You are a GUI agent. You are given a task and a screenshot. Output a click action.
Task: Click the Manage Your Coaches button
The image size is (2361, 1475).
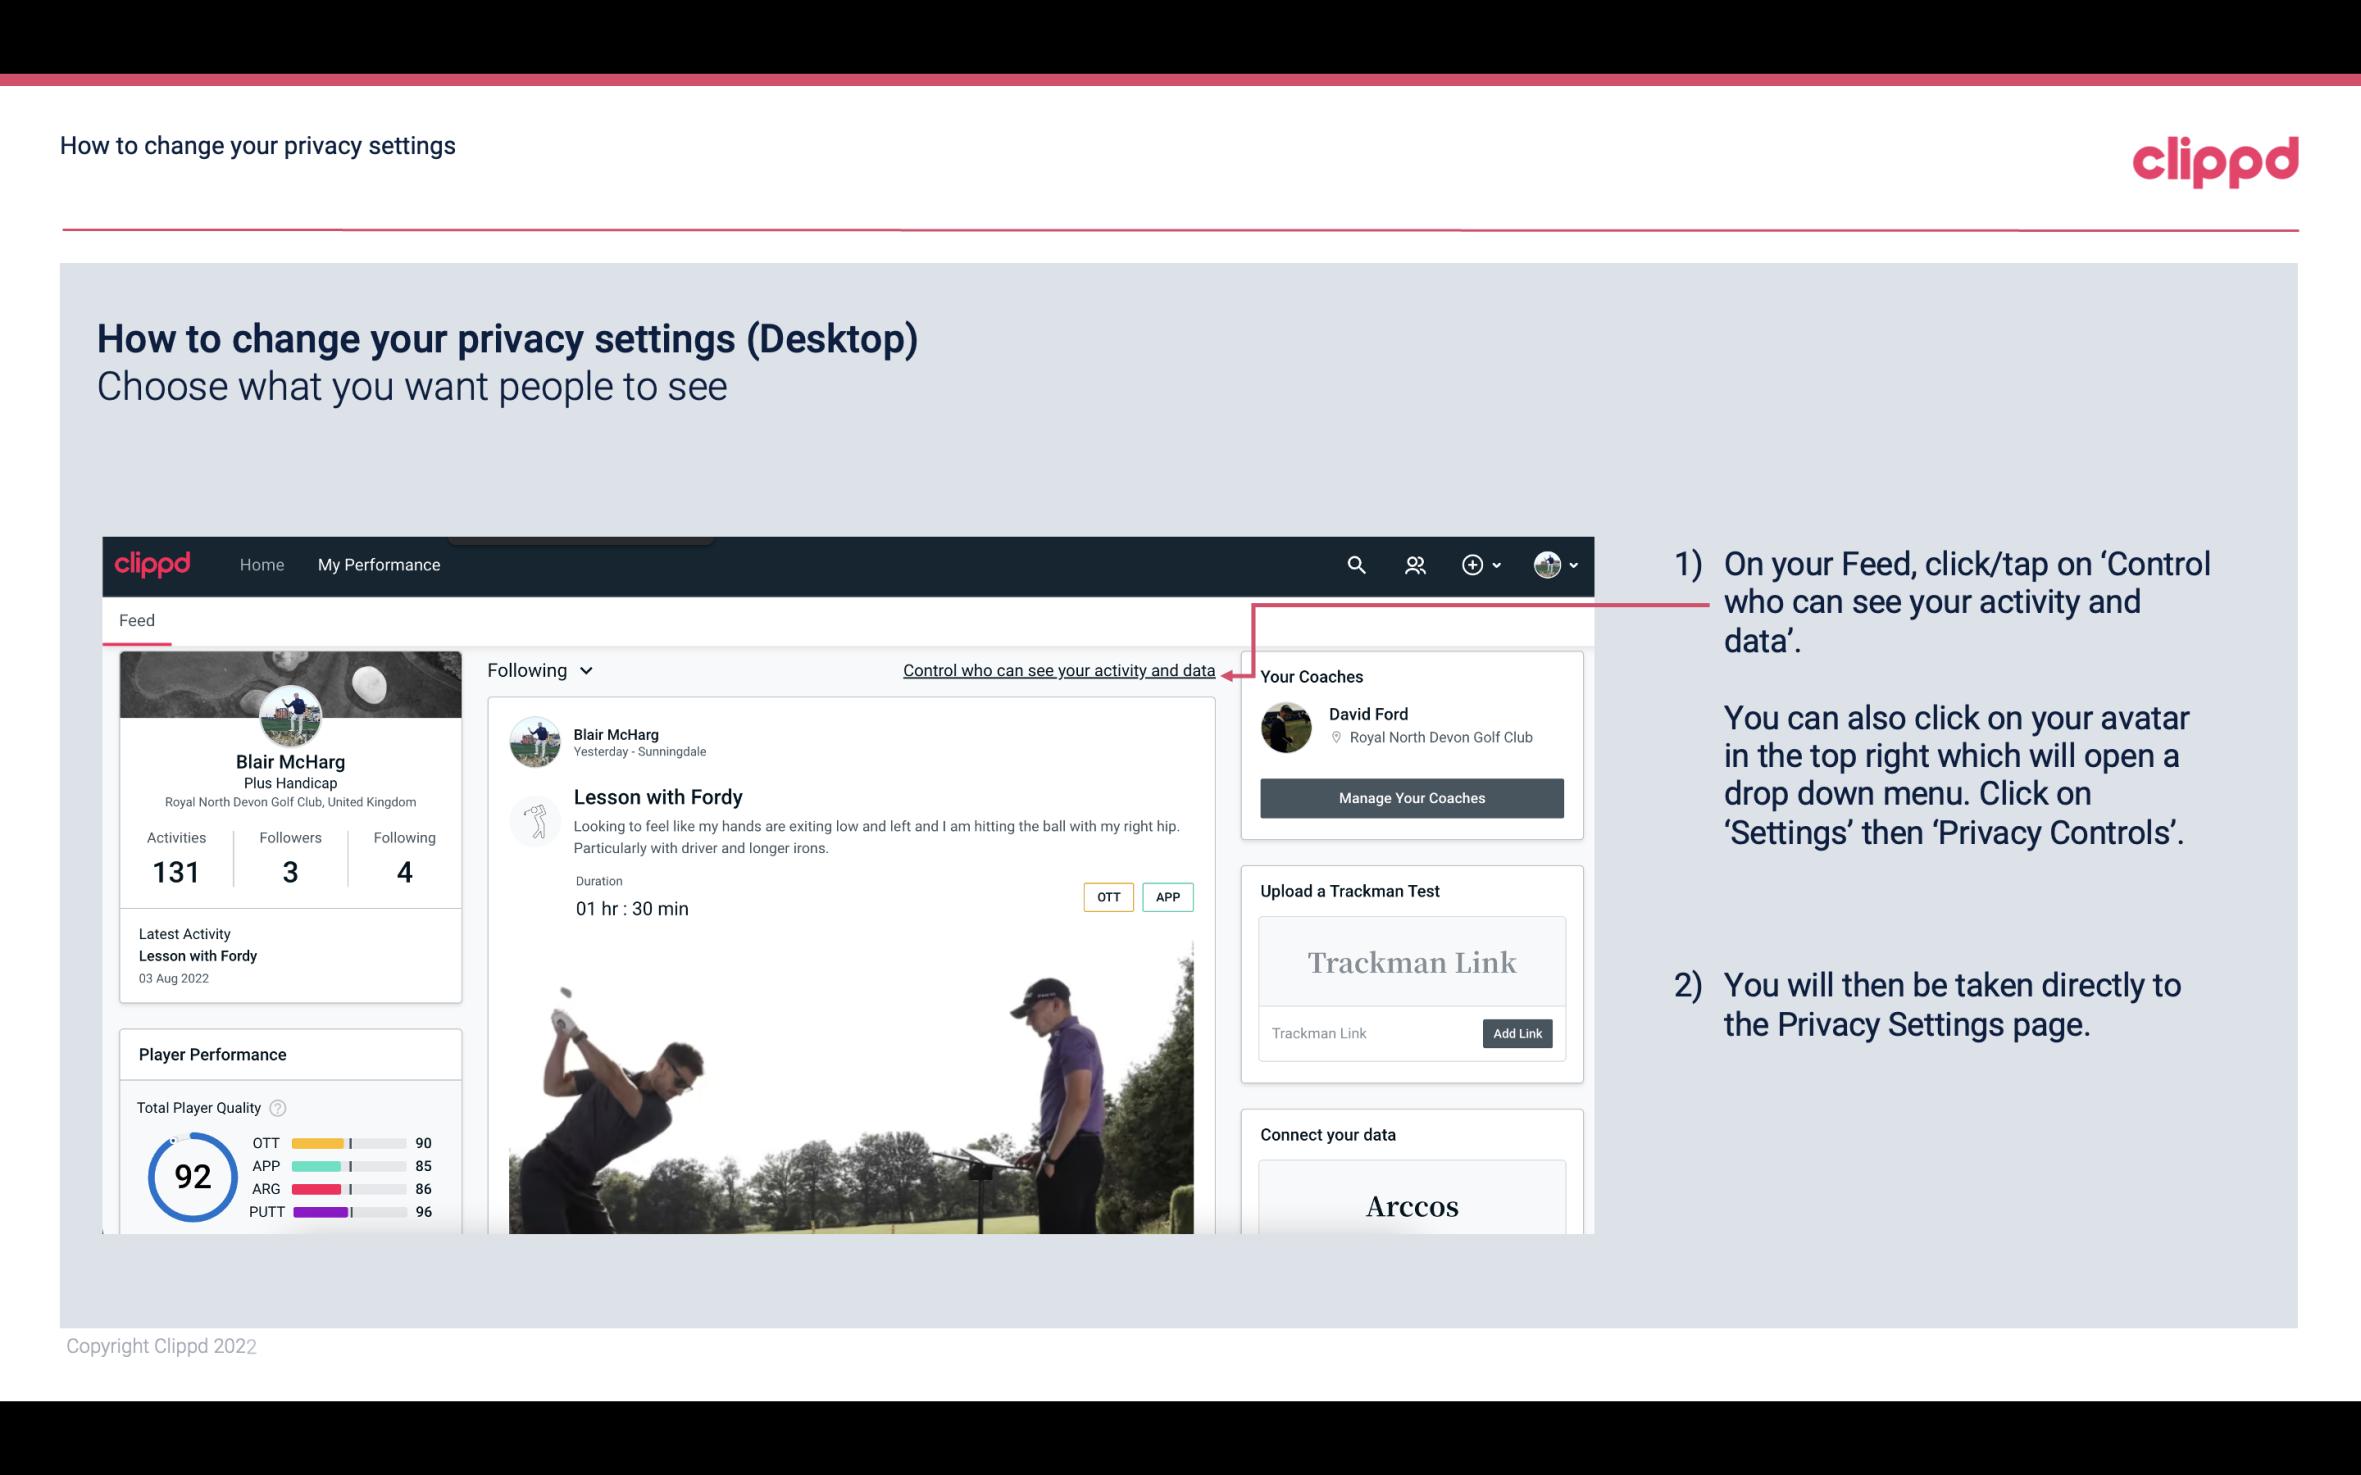click(1412, 799)
